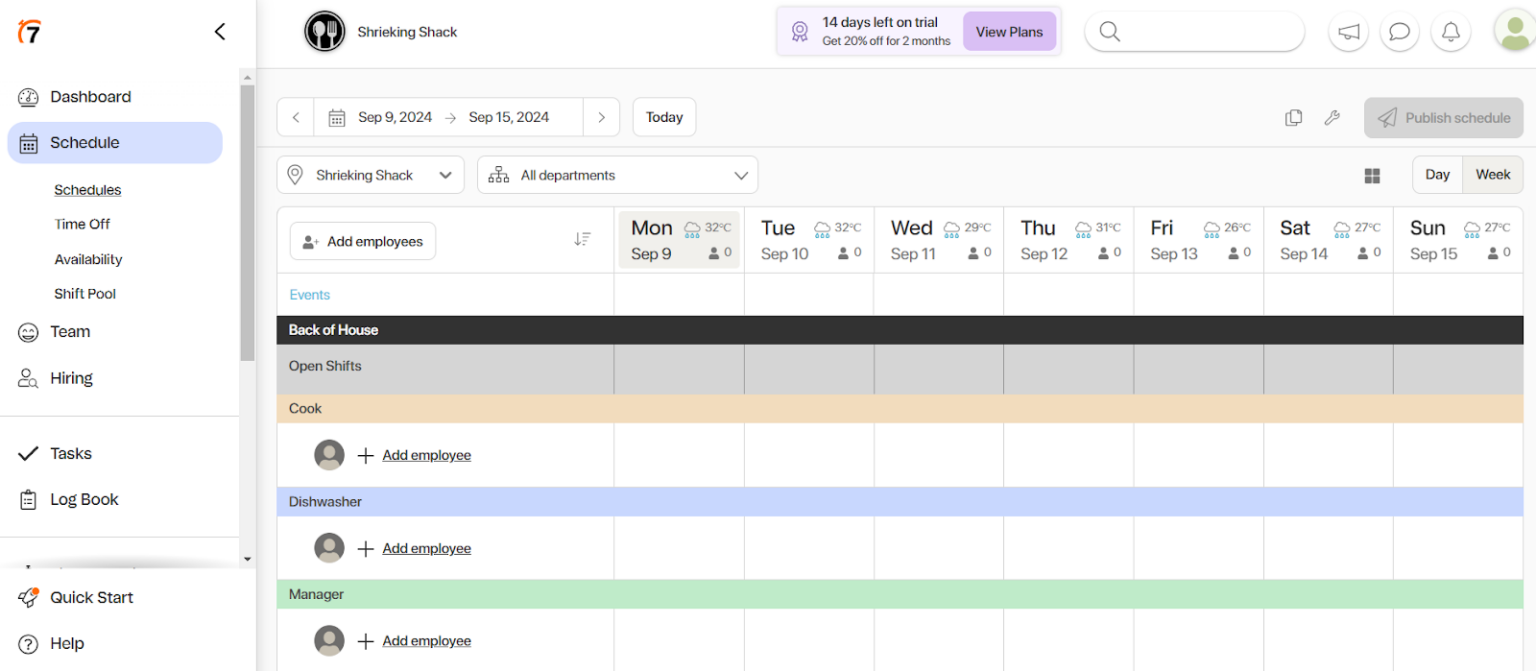Add employee under the Cook role
1536x671 pixels.
click(426, 455)
